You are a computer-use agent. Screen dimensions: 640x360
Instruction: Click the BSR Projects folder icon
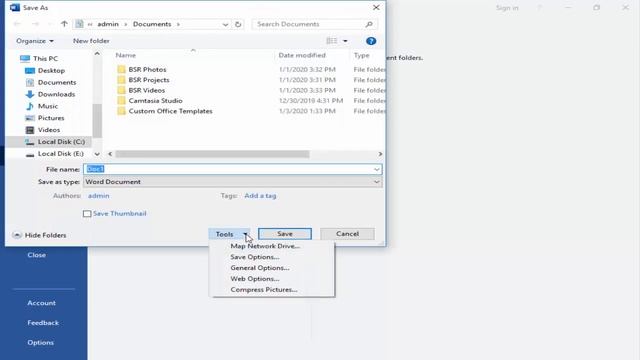pyautogui.click(x=121, y=80)
